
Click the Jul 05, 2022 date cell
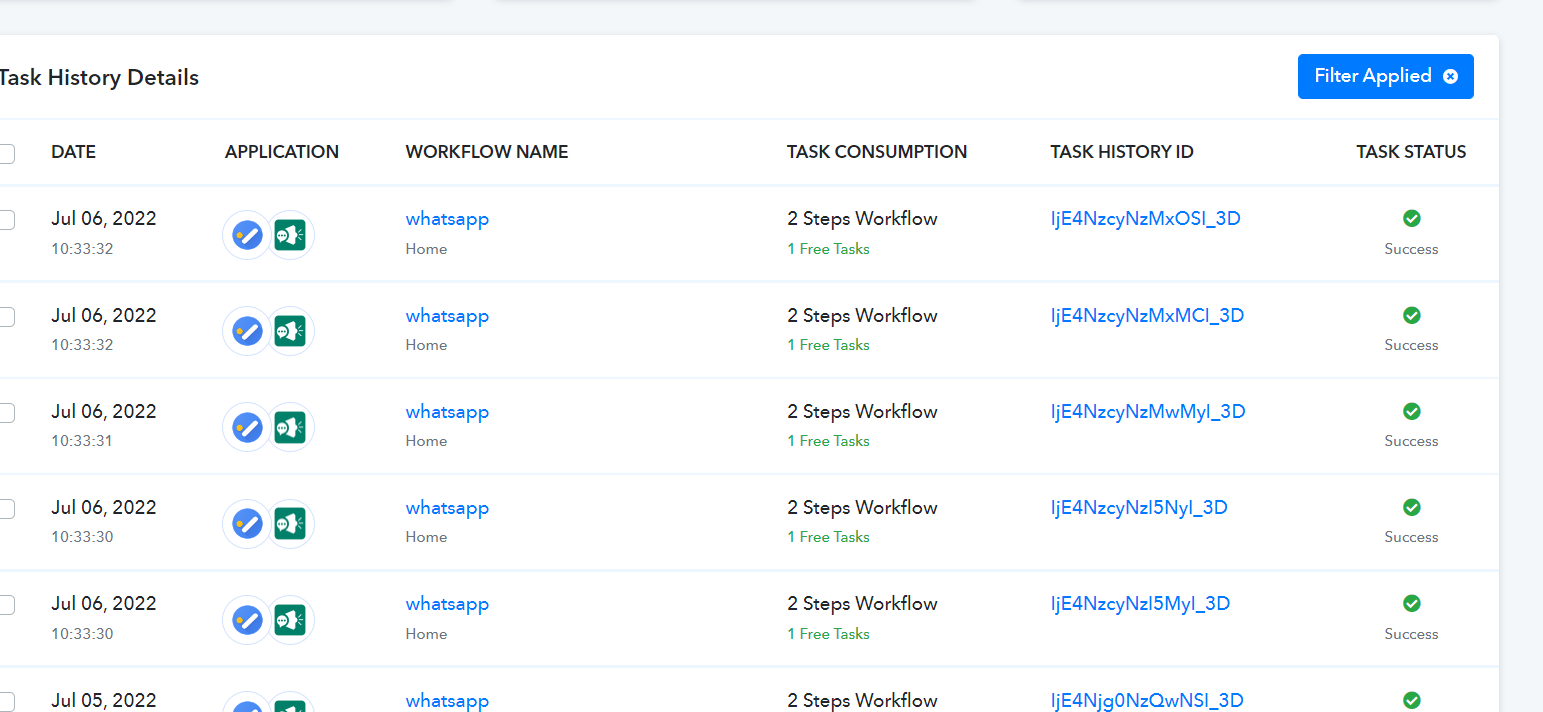tap(104, 700)
